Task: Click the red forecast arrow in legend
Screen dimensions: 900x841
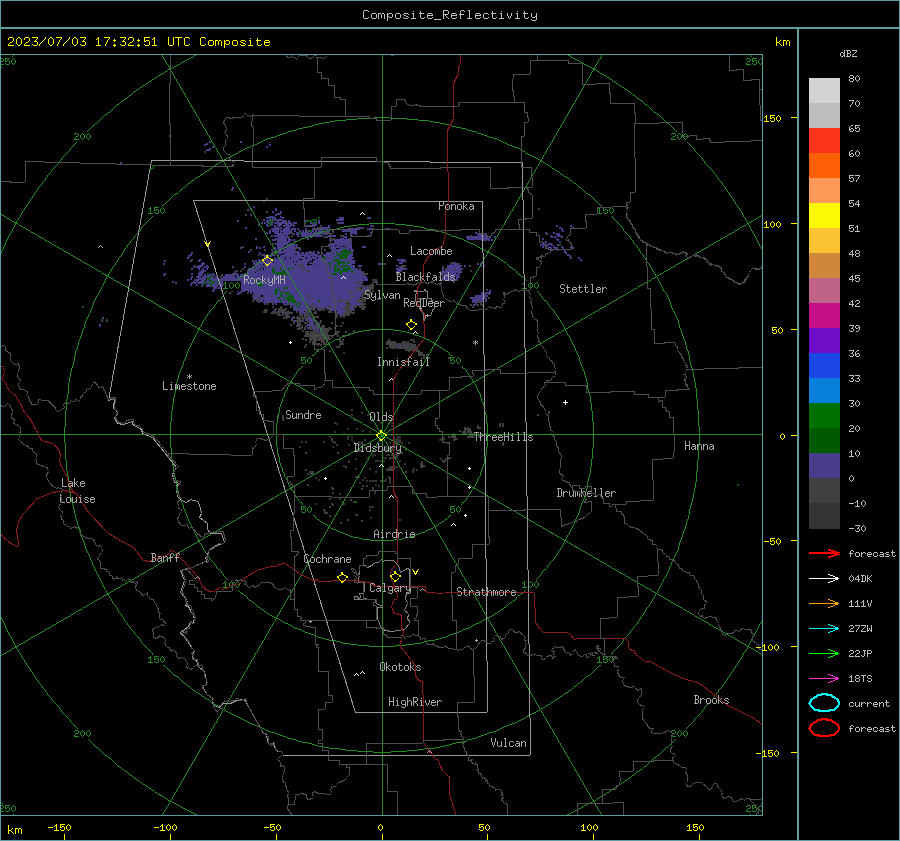Action: (824, 553)
